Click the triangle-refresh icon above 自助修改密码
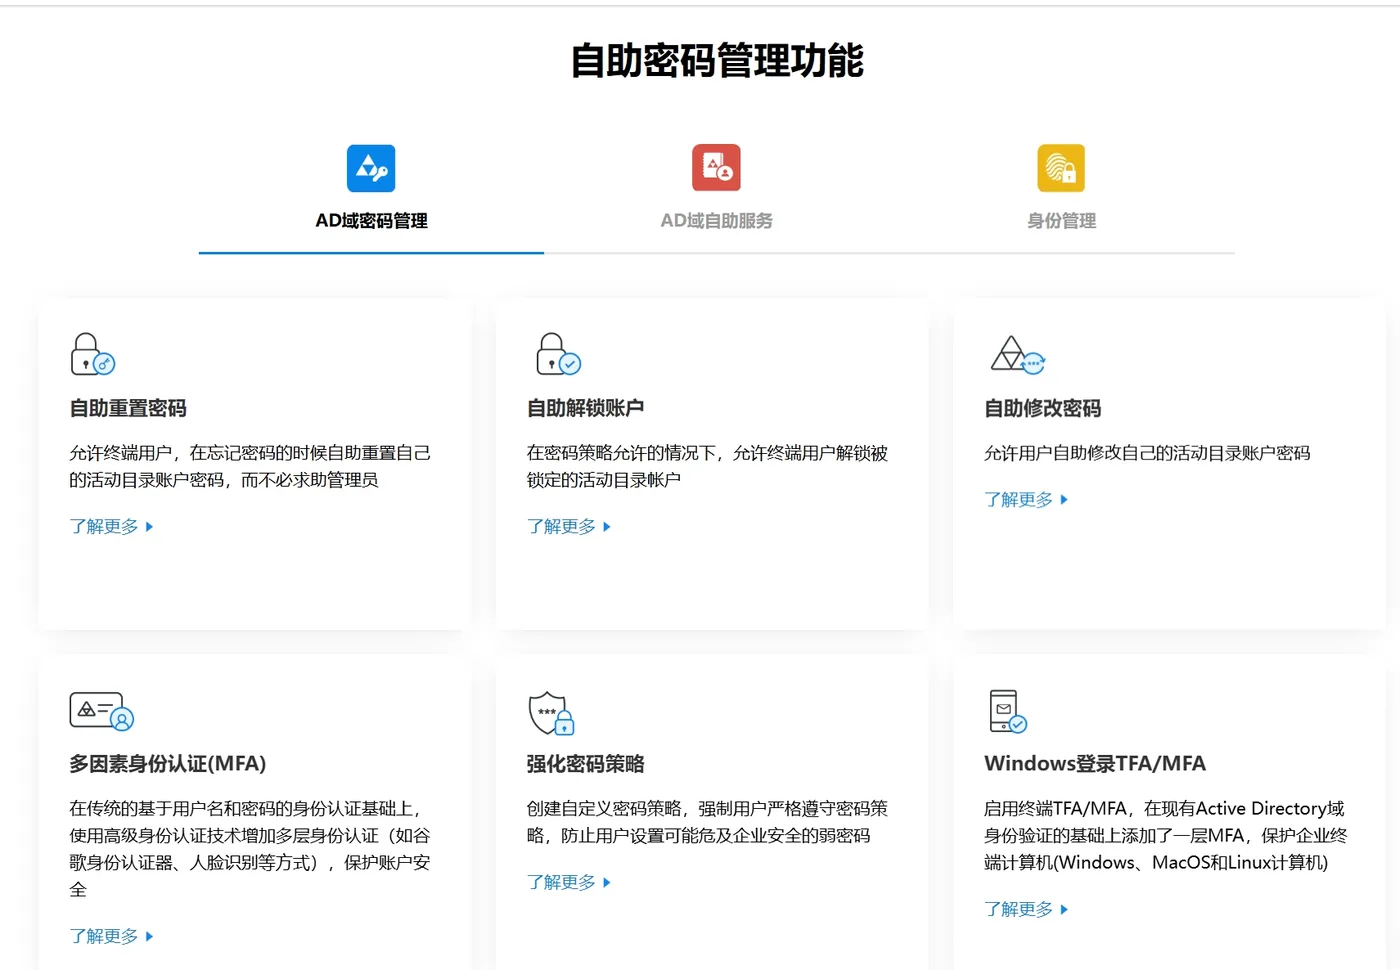 click(1018, 354)
